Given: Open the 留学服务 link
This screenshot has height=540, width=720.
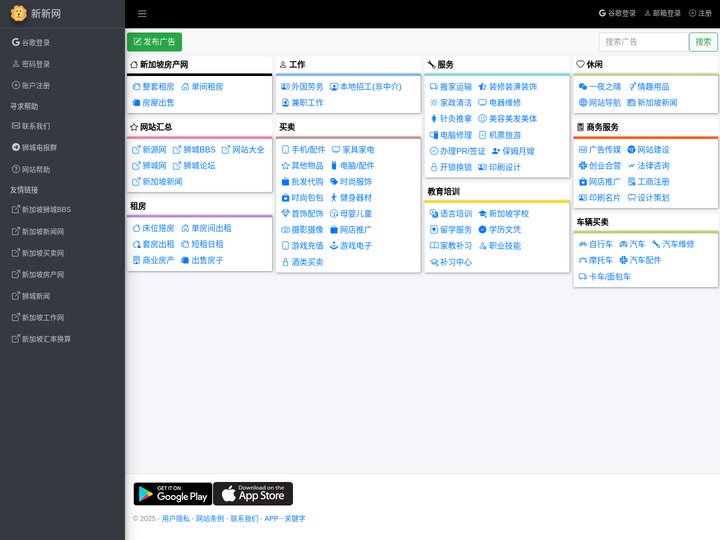Looking at the screenshot, I should tap(451, 230).
